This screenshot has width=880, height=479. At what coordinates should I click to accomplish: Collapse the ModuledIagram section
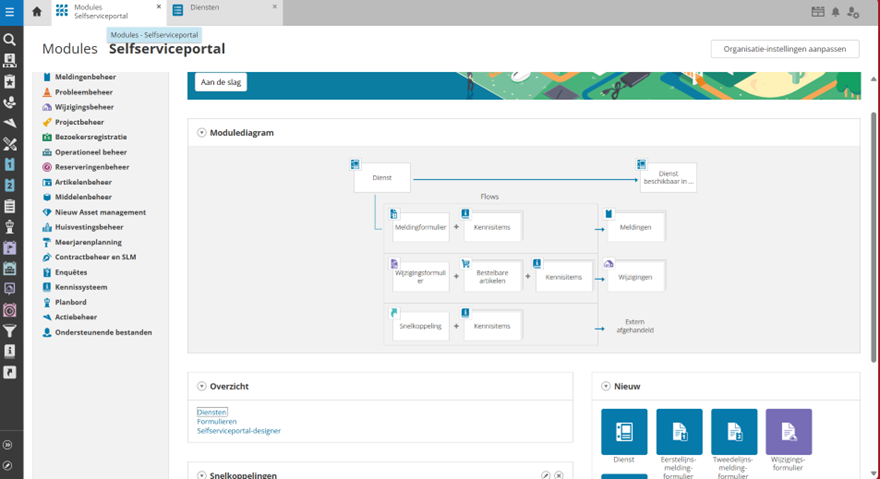coord(202,132)
